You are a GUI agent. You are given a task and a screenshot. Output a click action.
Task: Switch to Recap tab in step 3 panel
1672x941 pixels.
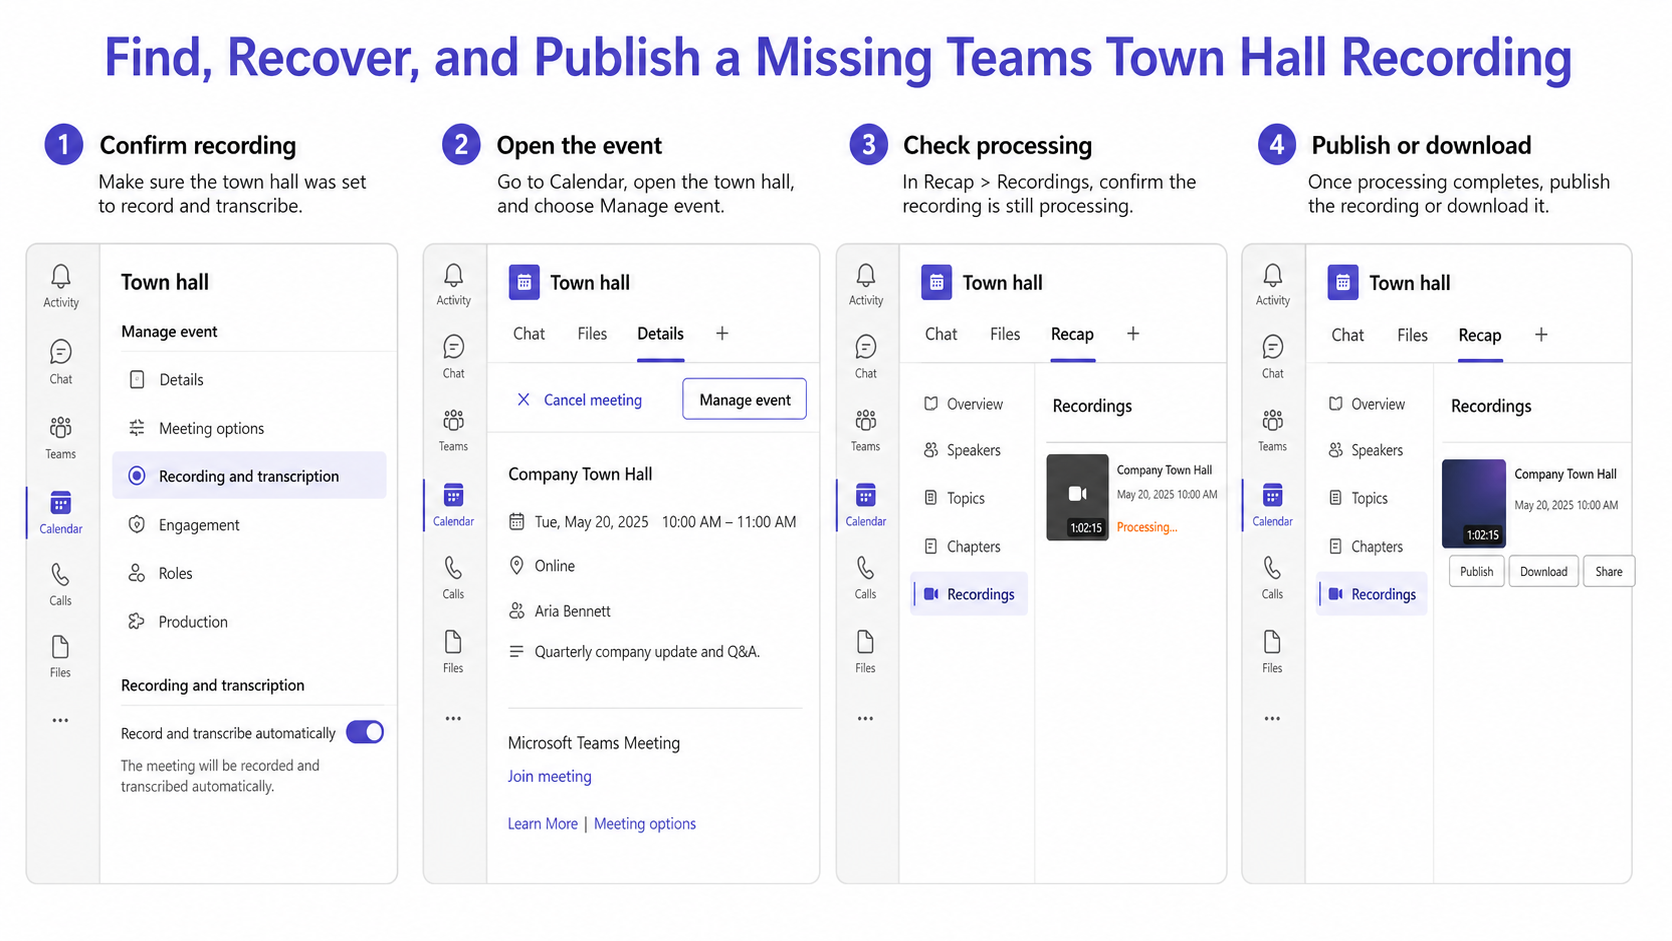pos(1072,334)
